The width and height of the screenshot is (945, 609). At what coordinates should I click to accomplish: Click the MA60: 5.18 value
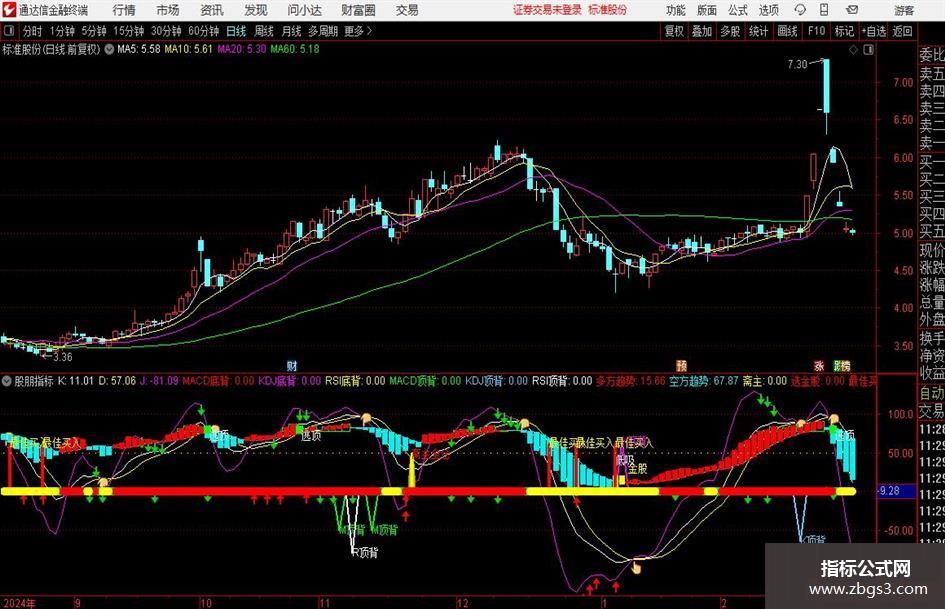coord(295,49)
